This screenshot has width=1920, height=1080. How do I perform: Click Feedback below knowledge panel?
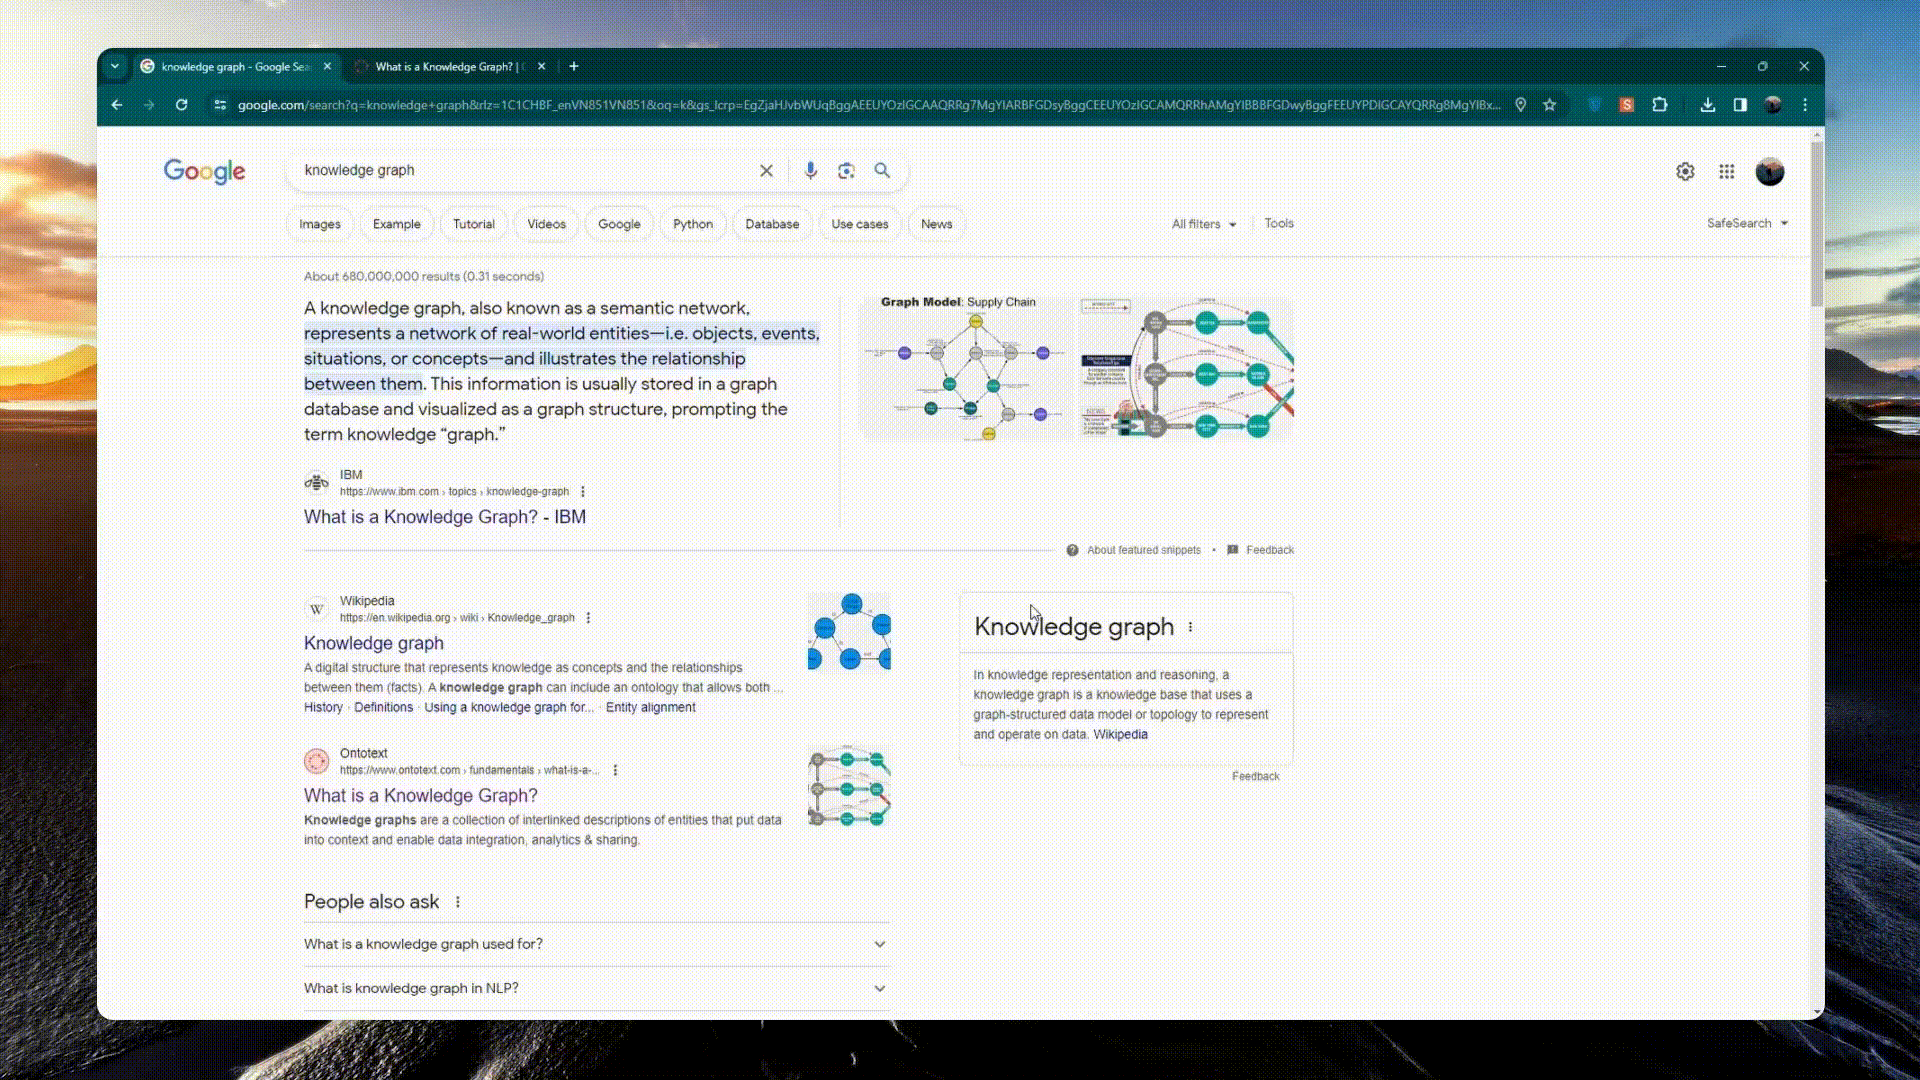(1255, 776)
